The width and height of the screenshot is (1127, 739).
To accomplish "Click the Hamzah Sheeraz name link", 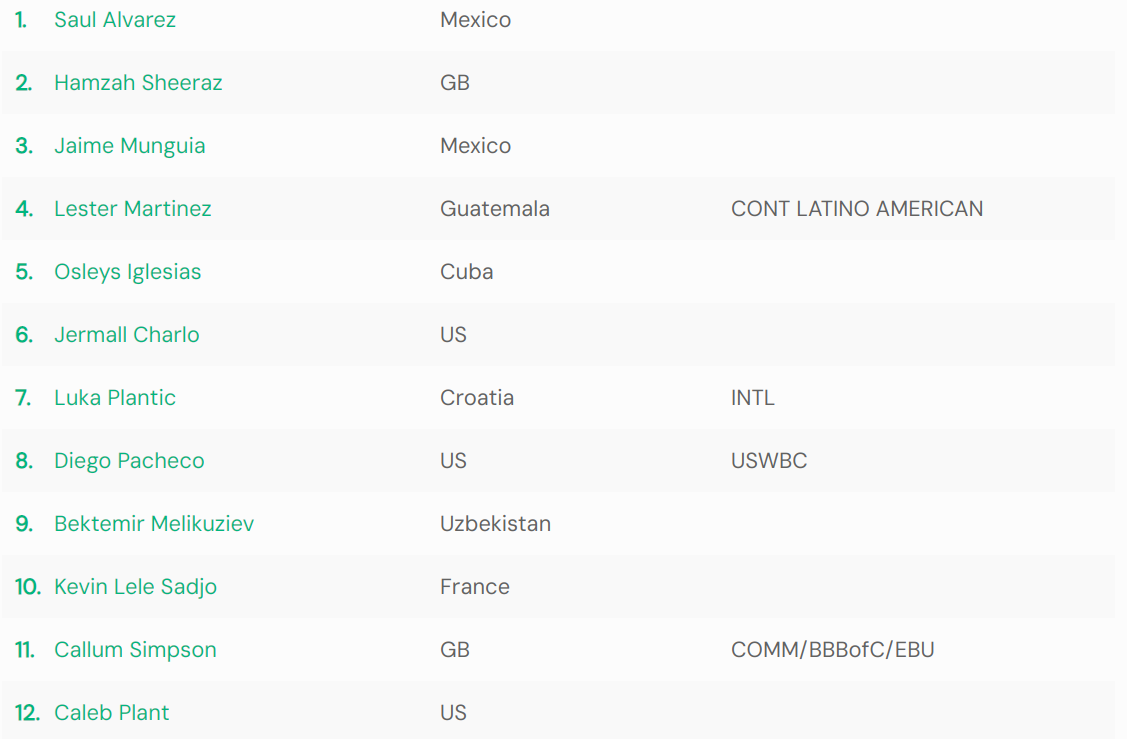I will pyautogui.click(x=138, y=83).
